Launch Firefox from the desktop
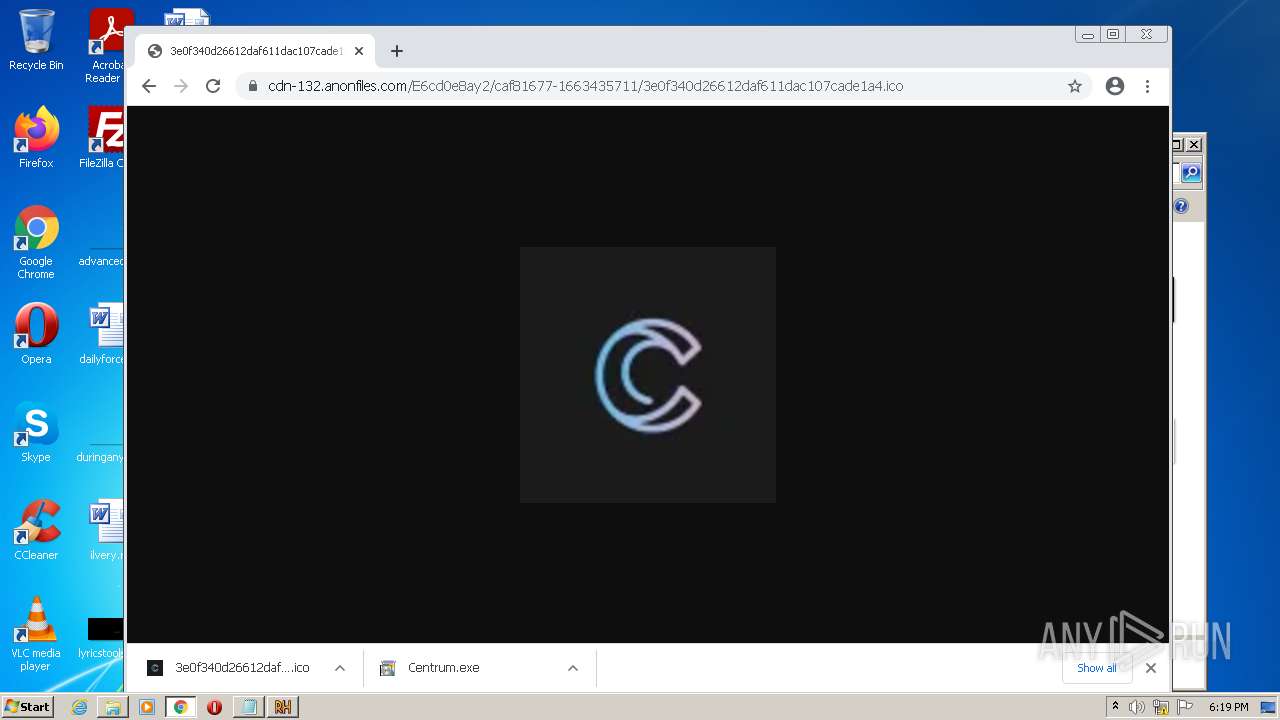Screen dimensions: 1280x720 (36, 138)
